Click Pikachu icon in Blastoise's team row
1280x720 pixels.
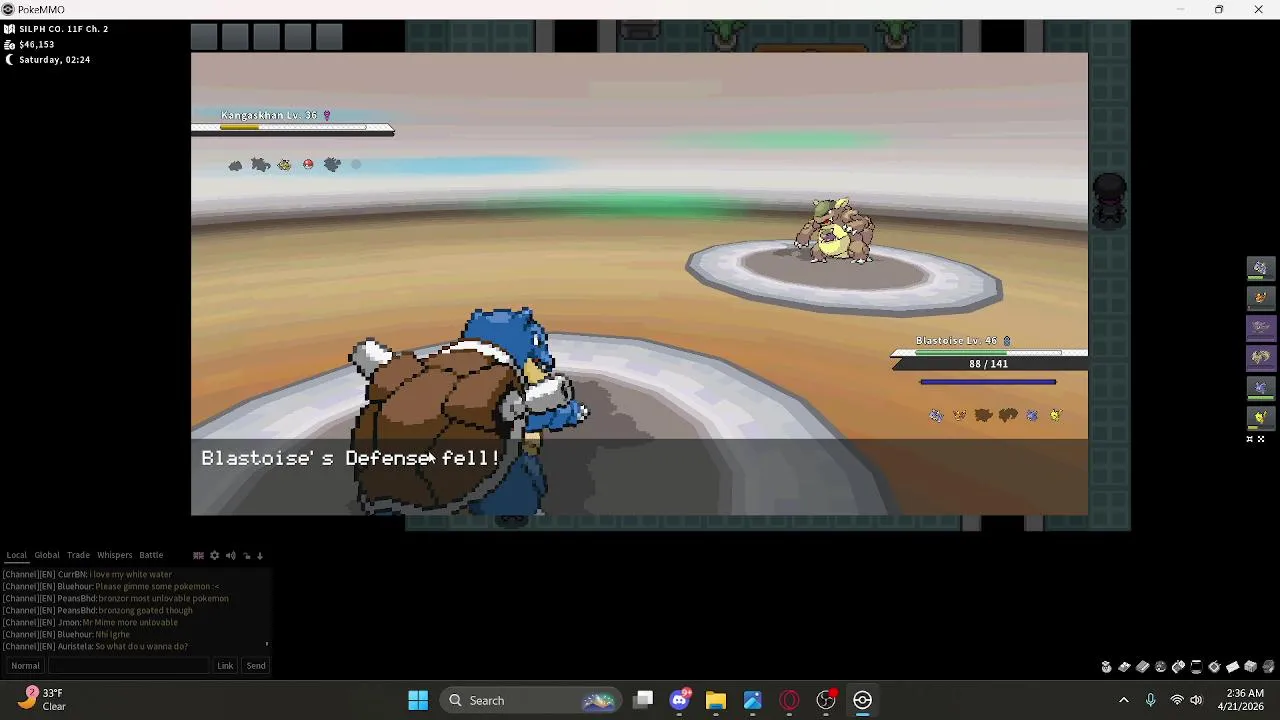(x=1055, y=415)
